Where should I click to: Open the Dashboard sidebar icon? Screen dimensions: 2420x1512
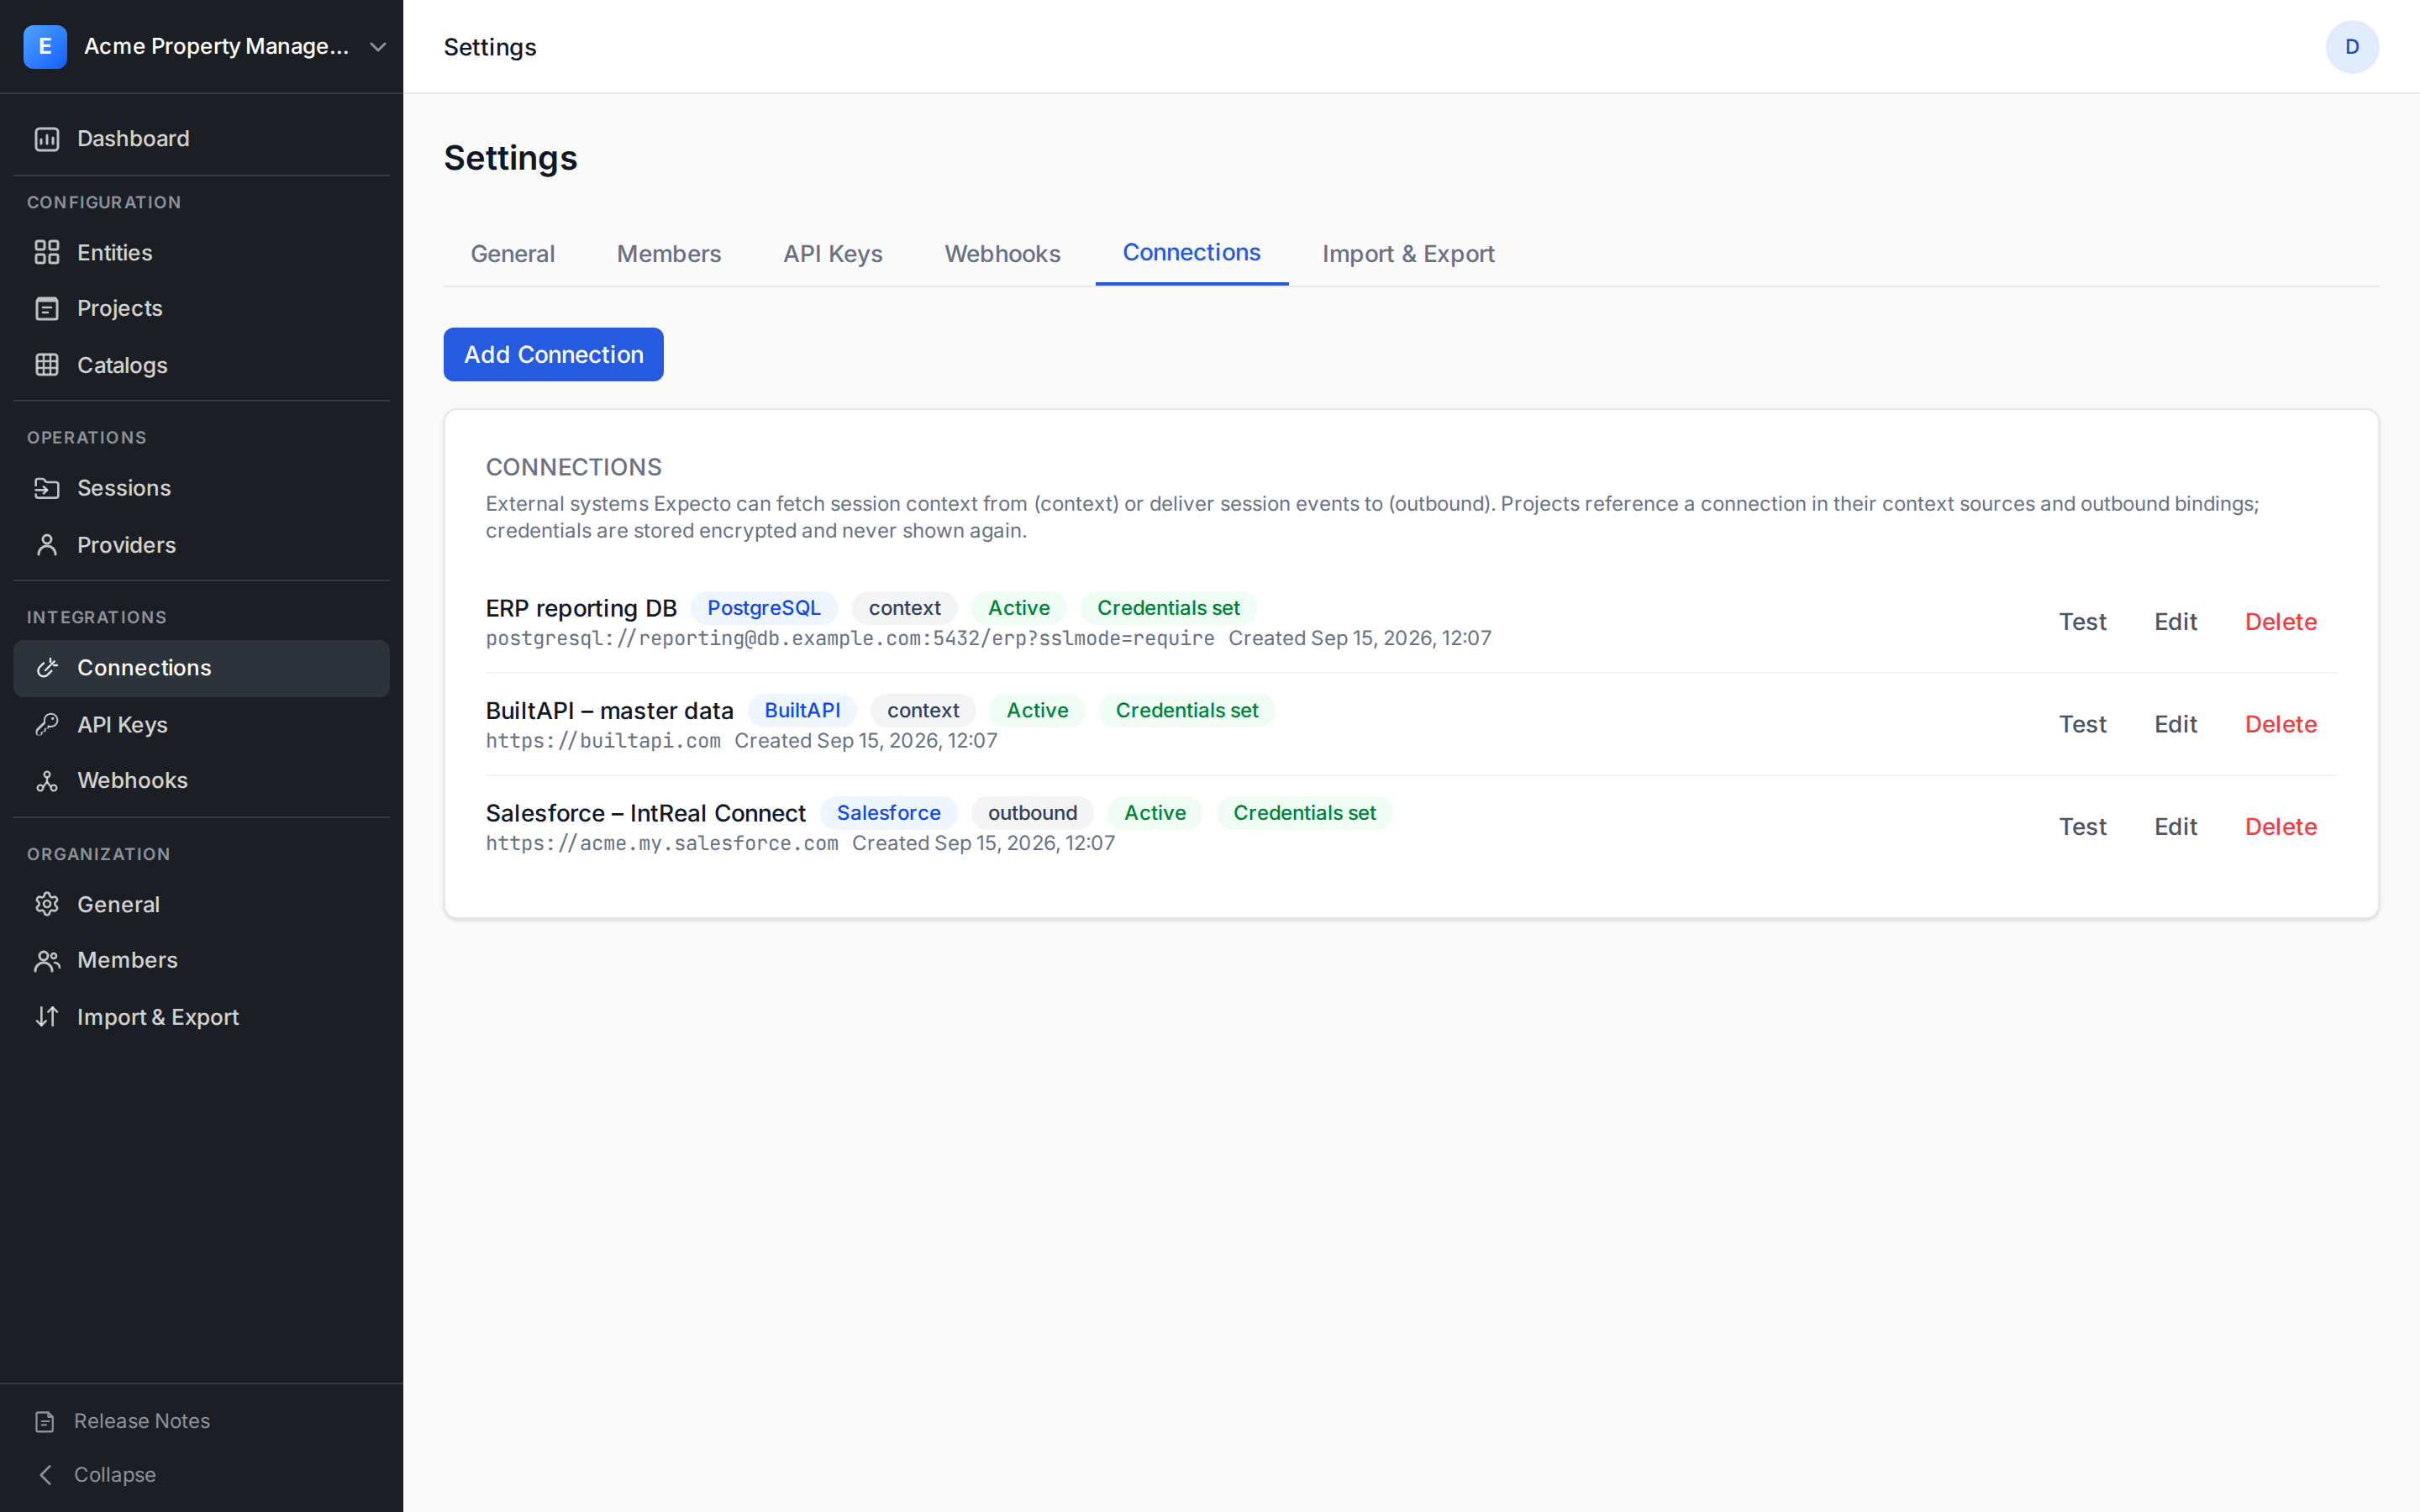pos(47,139)
